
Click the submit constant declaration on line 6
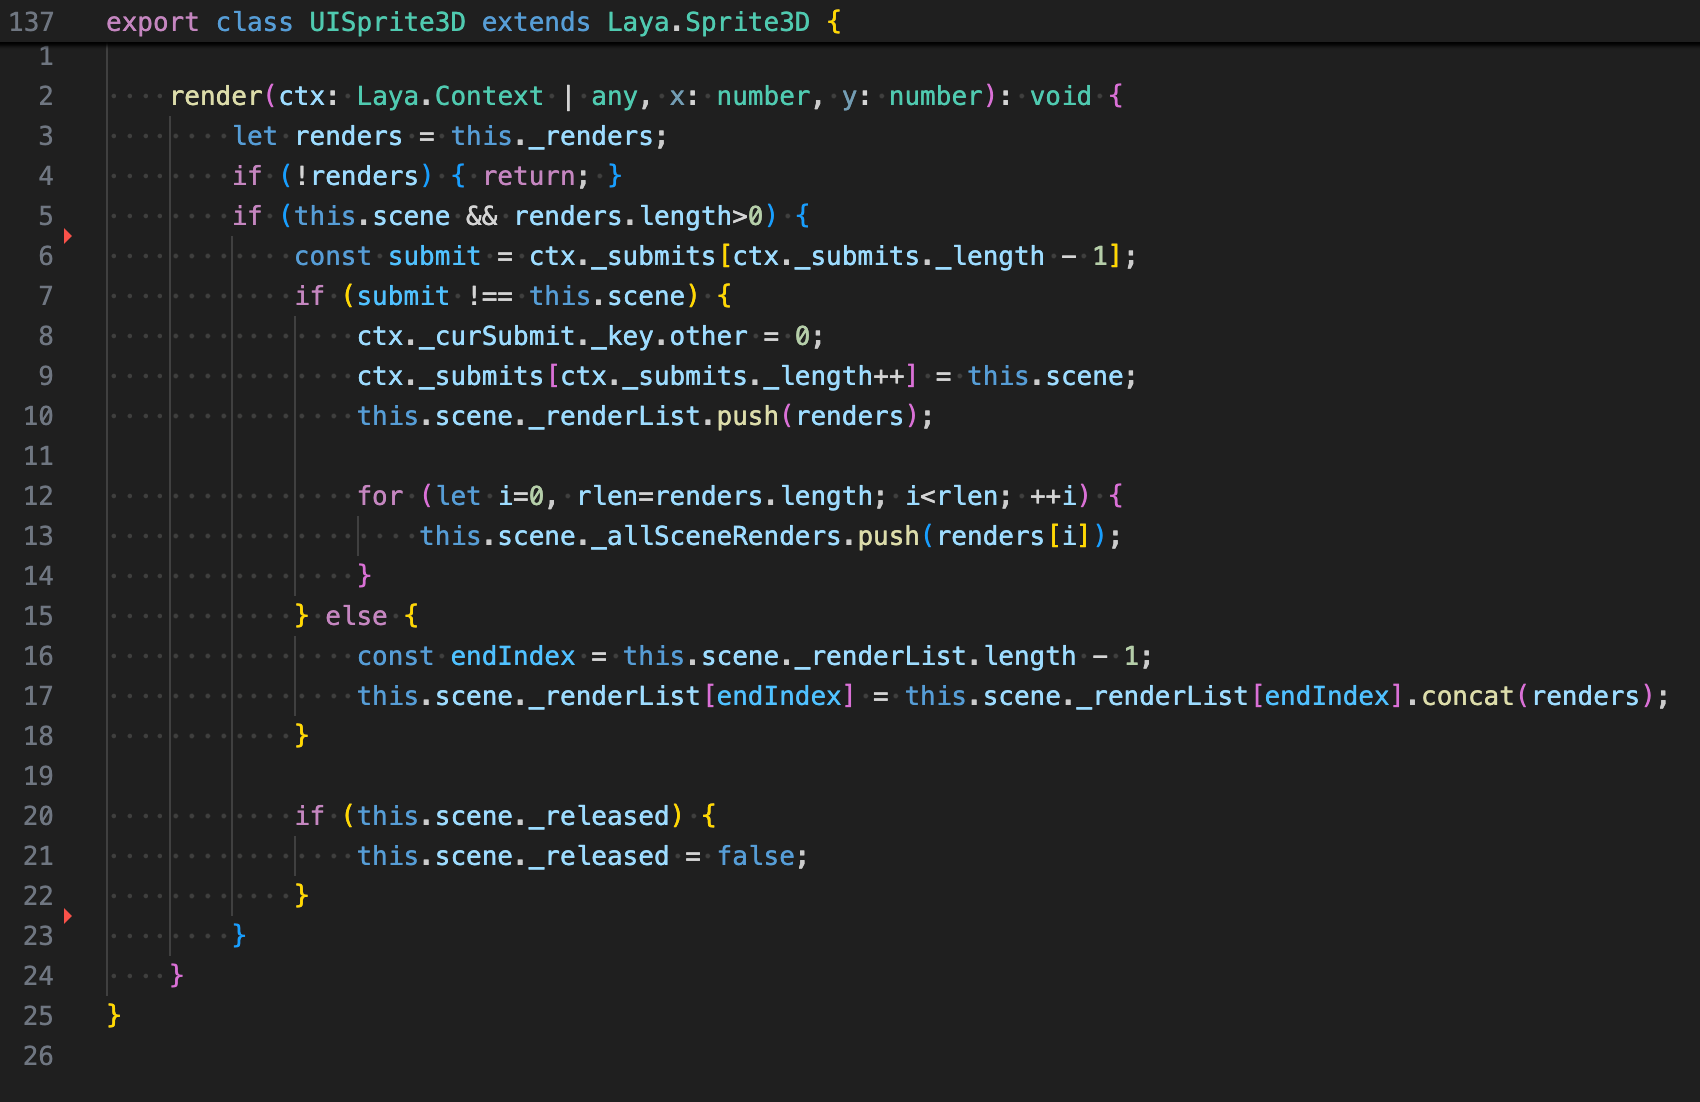coord(434,256)
